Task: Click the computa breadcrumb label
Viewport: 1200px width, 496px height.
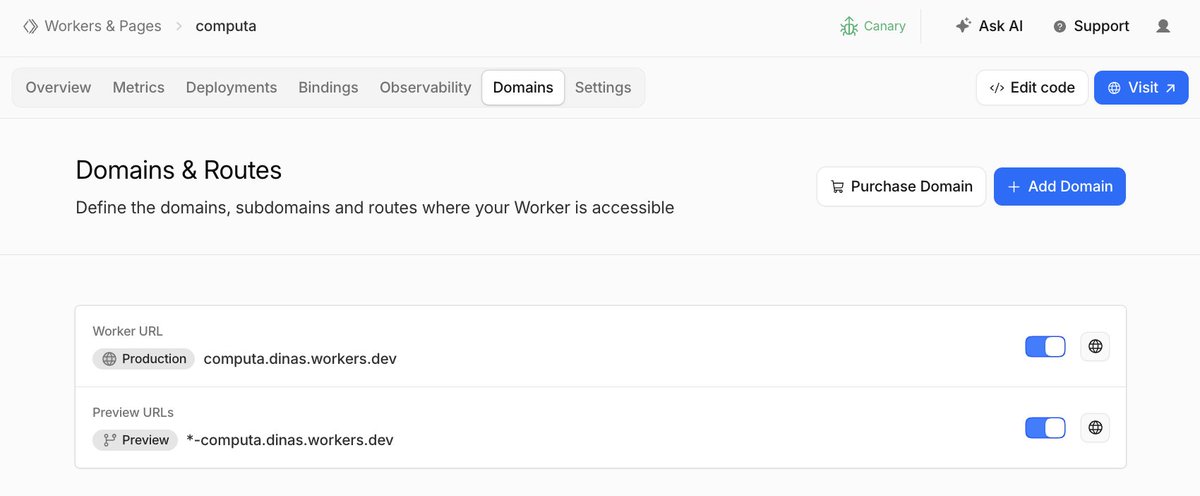Action: click(226, 26)
